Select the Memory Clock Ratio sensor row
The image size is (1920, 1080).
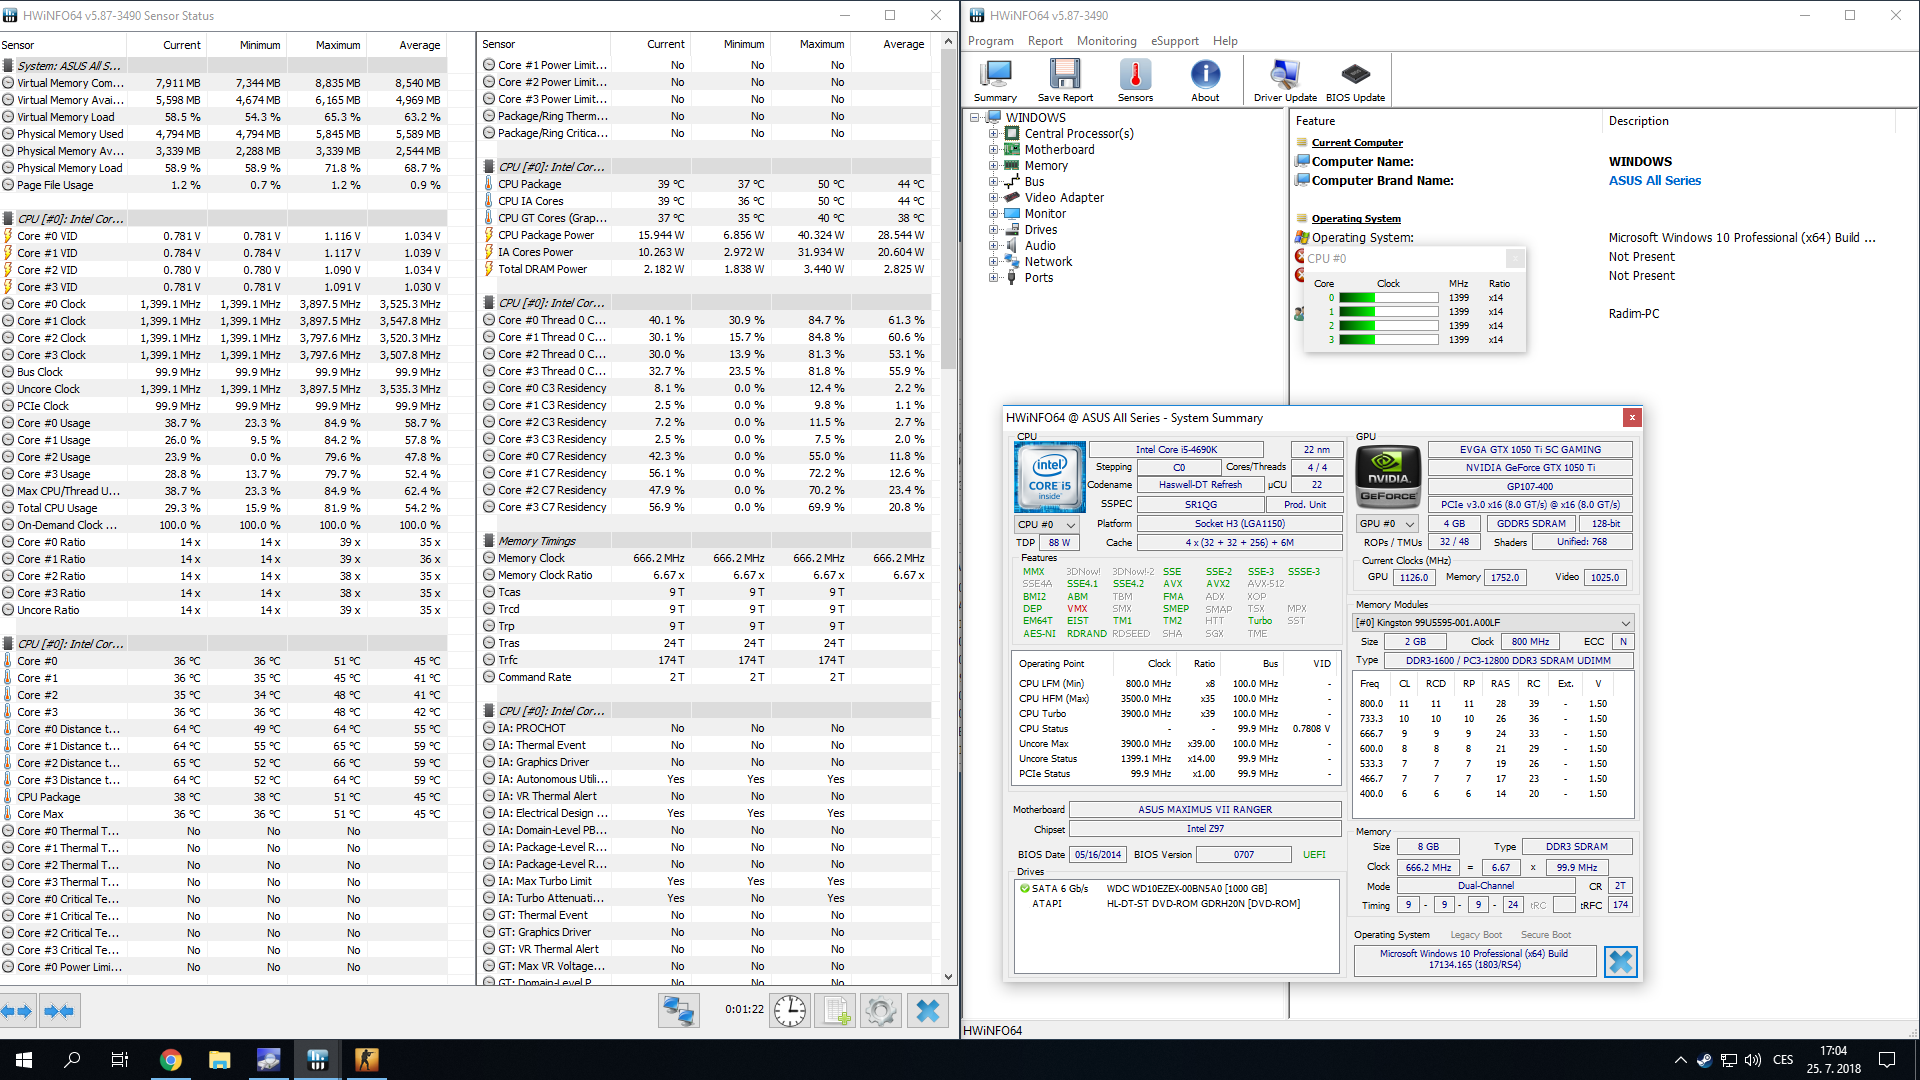click(705, 575)
